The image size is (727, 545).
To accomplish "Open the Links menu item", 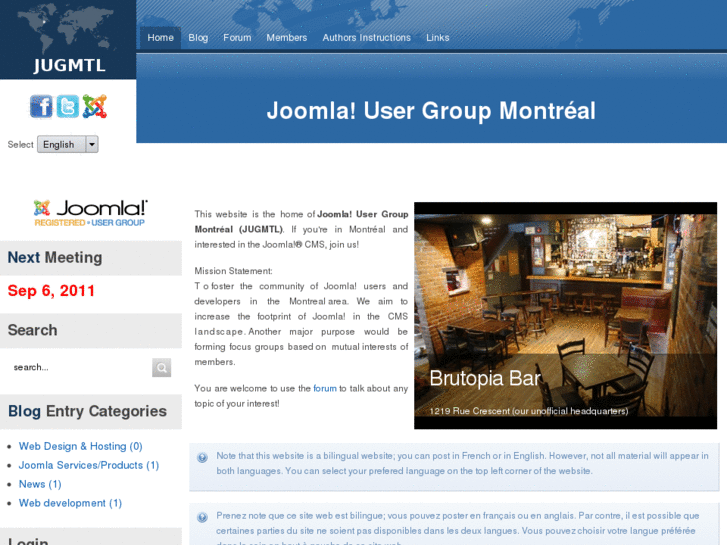I will (x=438, y=38).
